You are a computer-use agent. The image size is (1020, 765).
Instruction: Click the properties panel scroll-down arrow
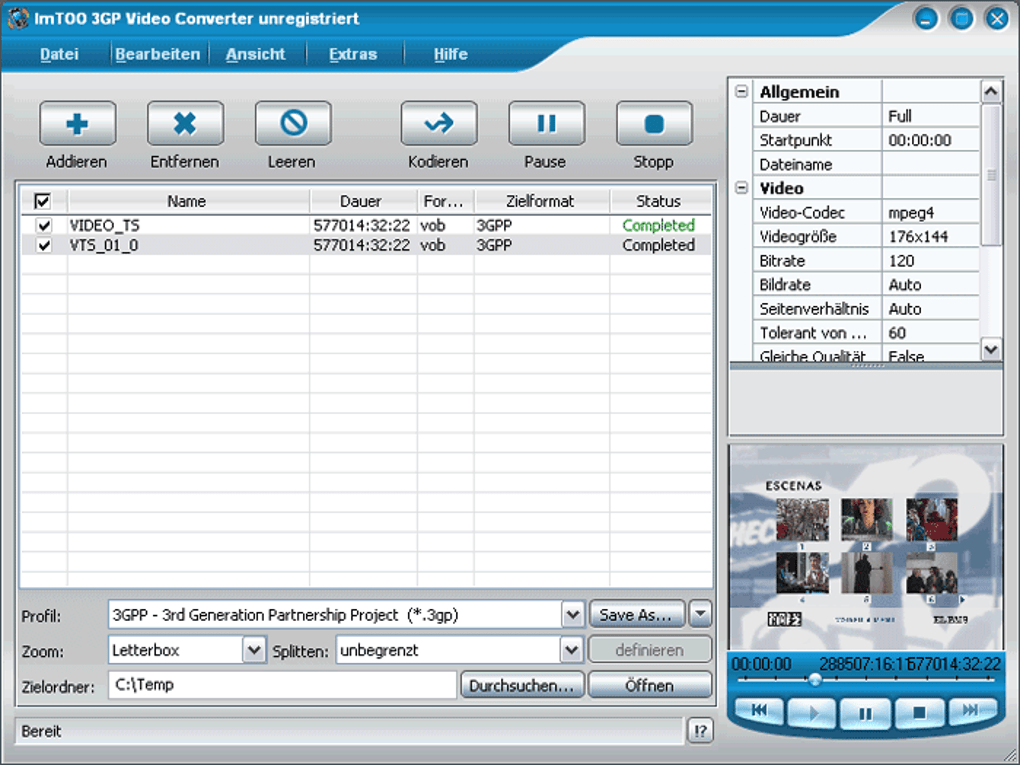(x=991, y=349)
